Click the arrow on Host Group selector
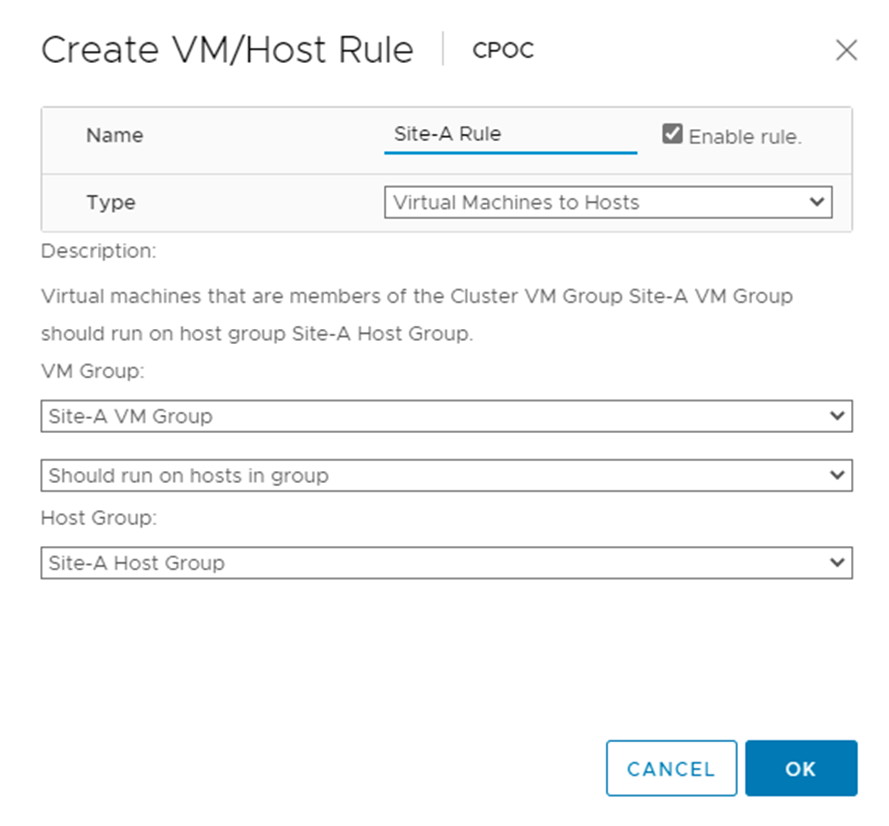 [x=839, y=563]
